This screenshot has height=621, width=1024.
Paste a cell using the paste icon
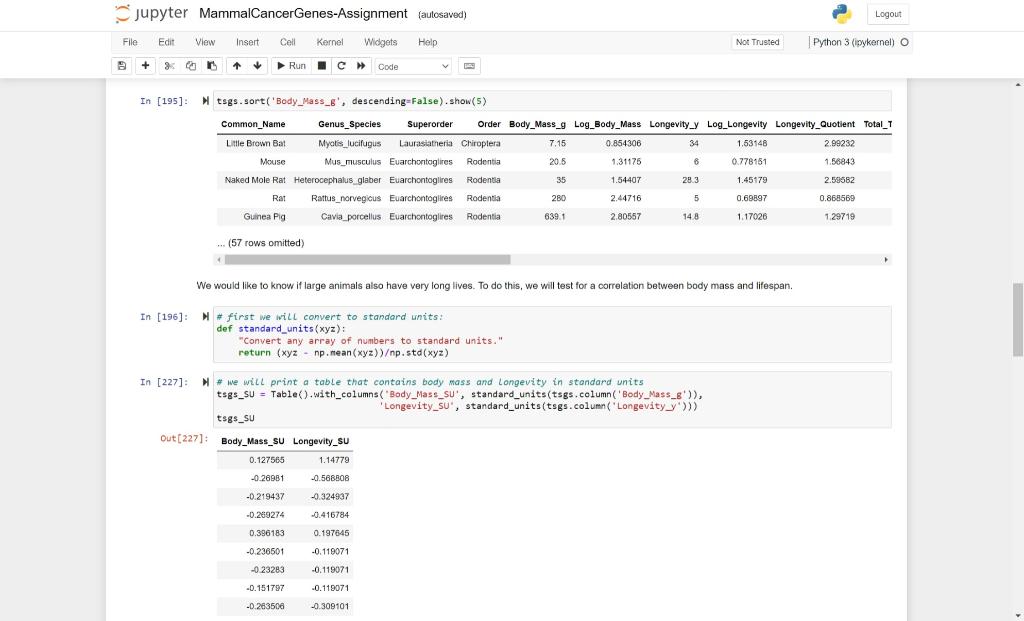click(211, 66)
